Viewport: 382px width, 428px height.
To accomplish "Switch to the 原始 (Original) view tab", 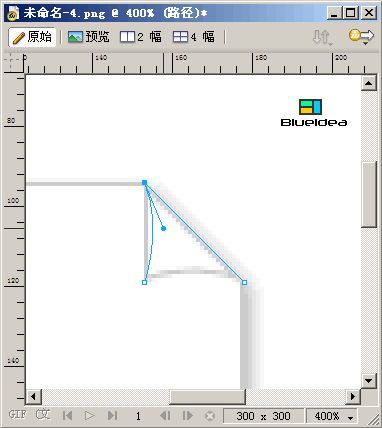I will [32, 37].
